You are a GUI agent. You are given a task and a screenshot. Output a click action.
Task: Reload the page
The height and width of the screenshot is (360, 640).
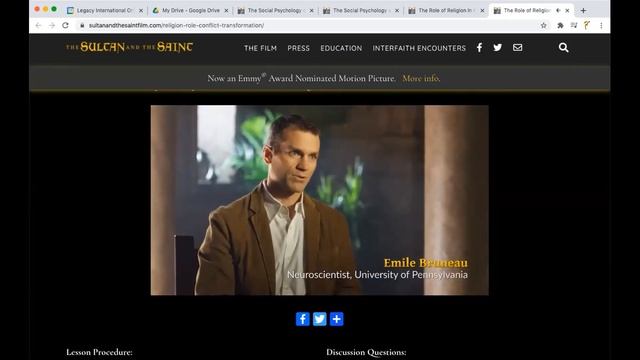(x=65, y=25)
